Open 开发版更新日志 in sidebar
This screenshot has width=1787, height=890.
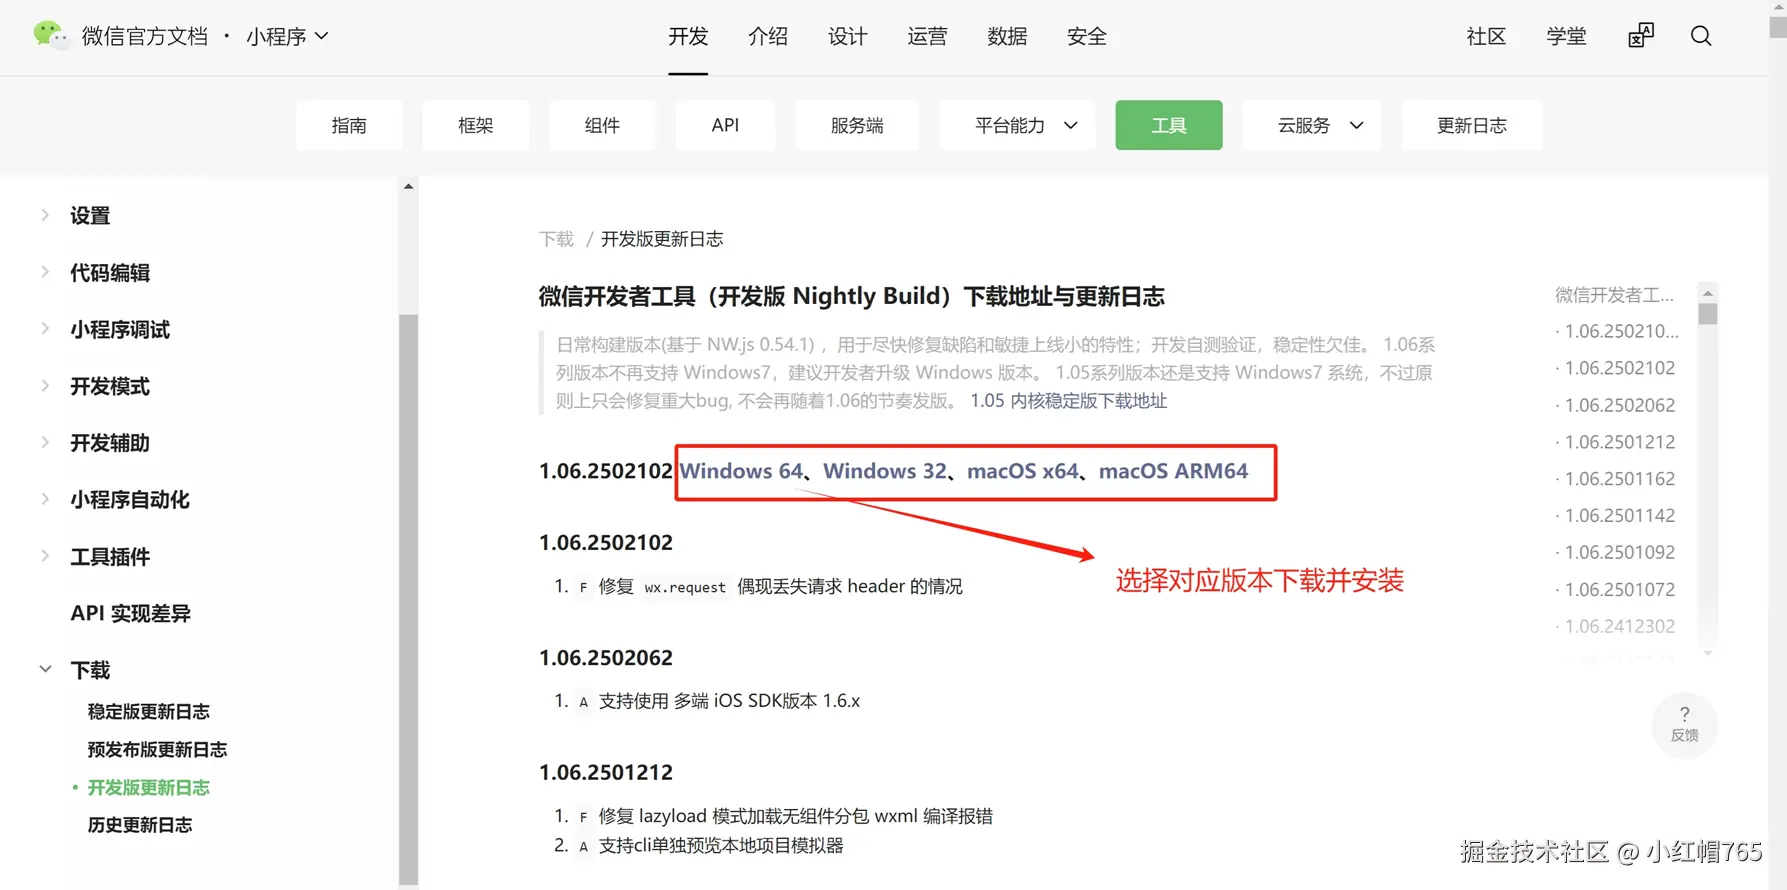(149, 787)
